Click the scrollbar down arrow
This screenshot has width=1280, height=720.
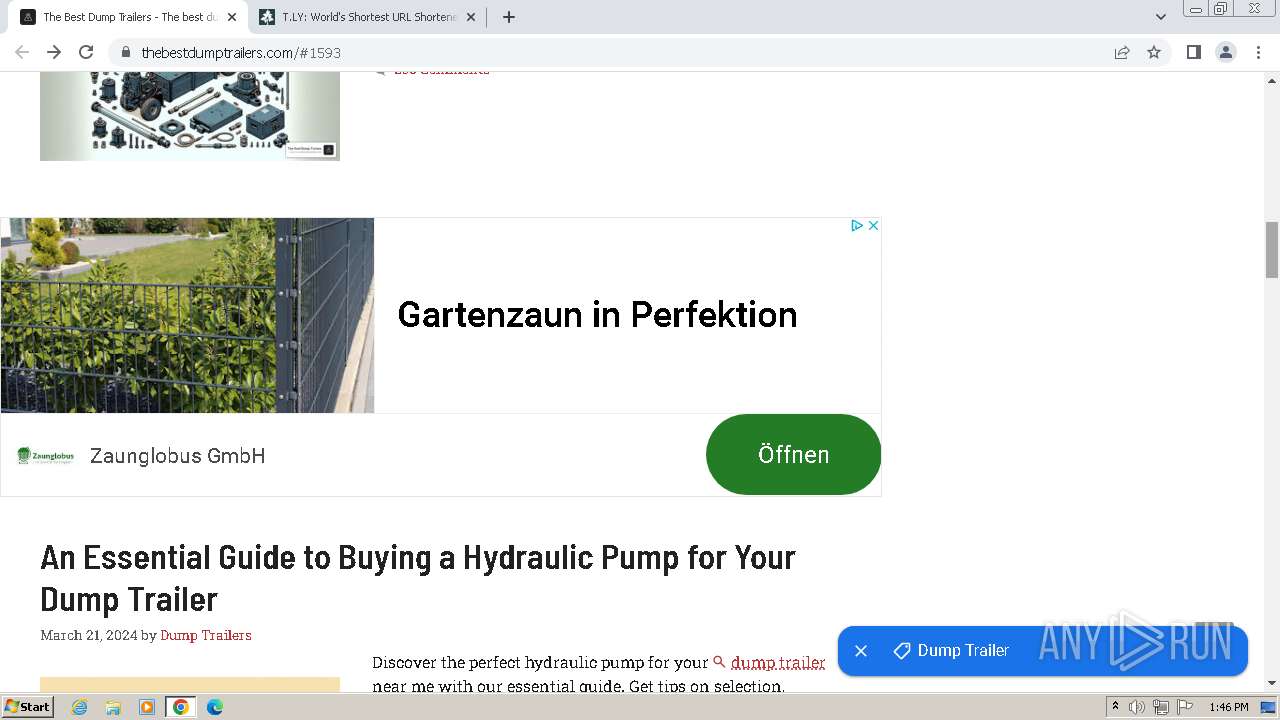click(1272, 683)
